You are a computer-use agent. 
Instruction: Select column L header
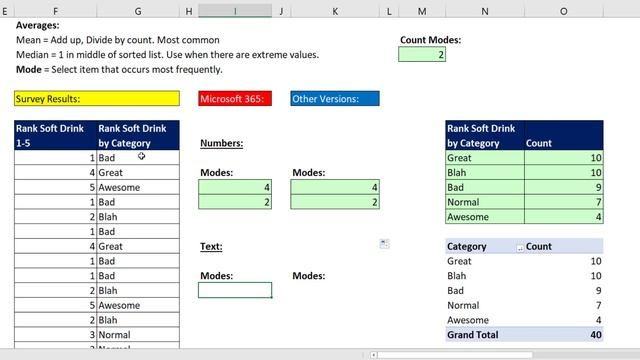click(389, 11)
